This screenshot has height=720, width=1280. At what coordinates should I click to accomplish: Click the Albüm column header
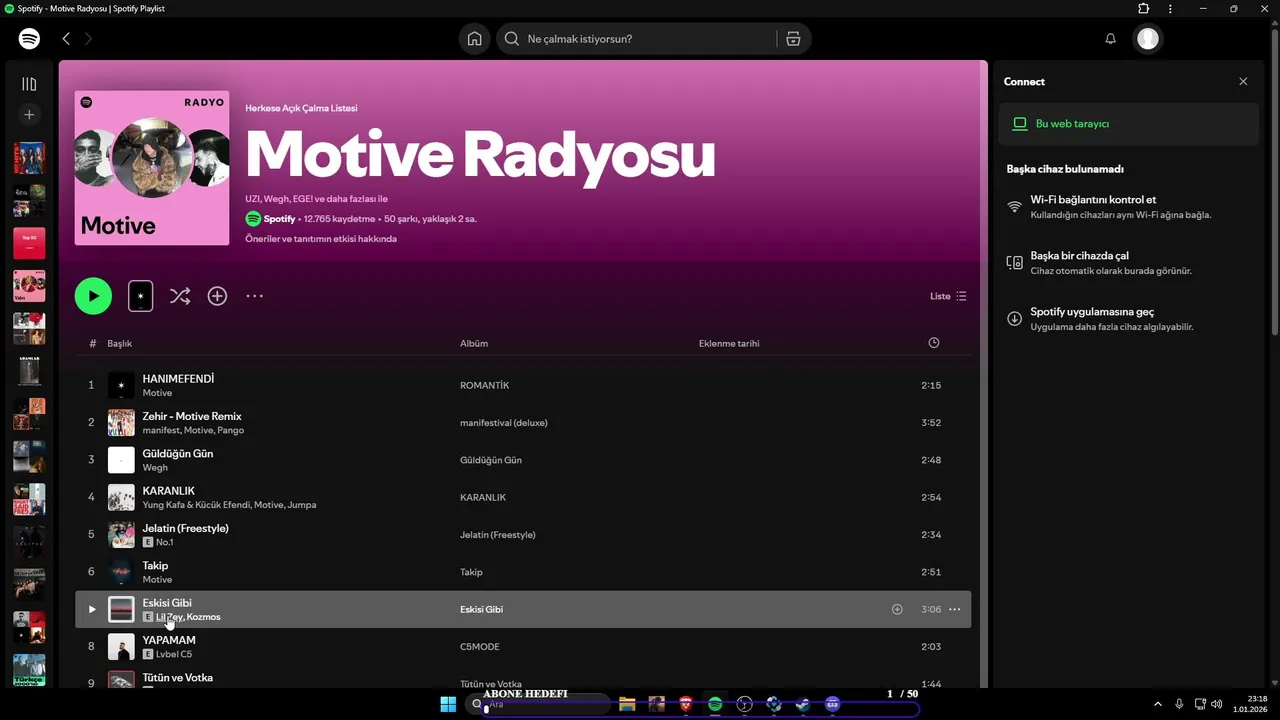pos(474,343)
